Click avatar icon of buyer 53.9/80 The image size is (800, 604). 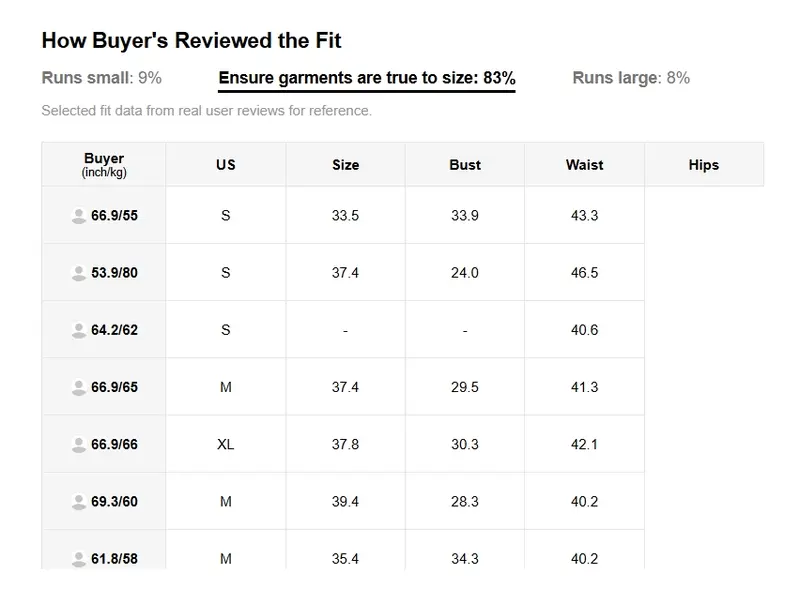click(79, 273)
